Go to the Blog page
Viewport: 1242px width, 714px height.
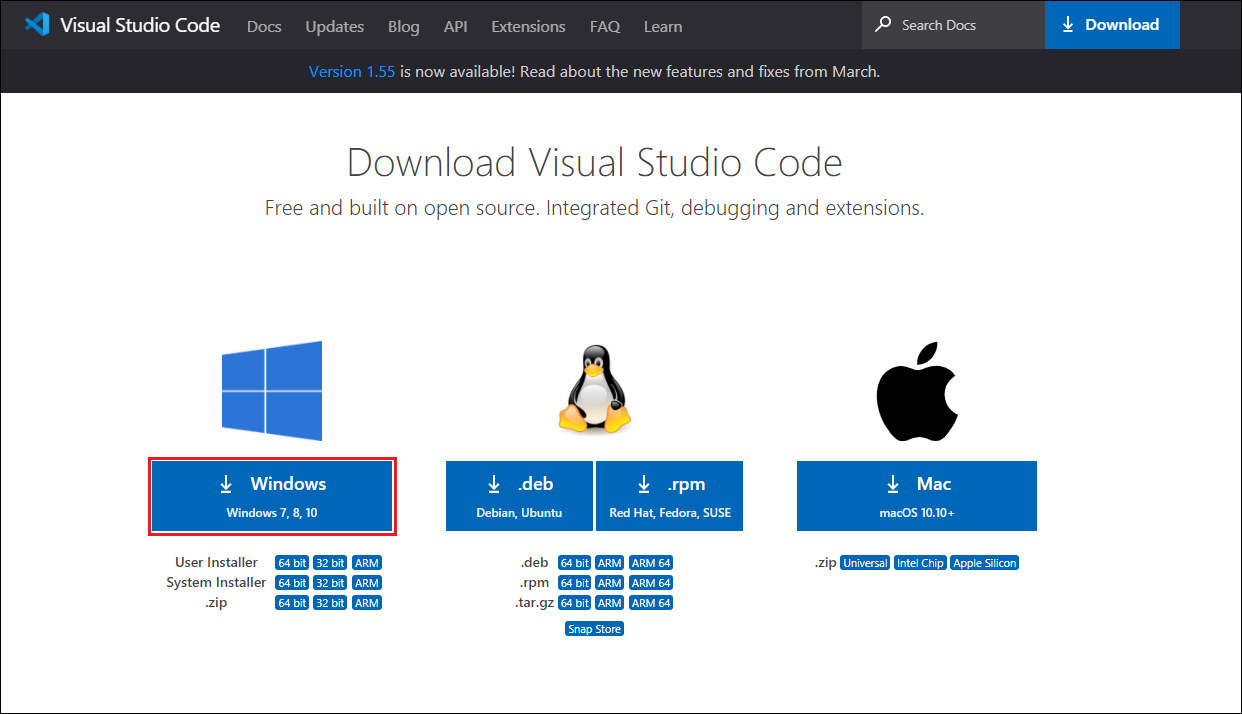click(404, 27)
